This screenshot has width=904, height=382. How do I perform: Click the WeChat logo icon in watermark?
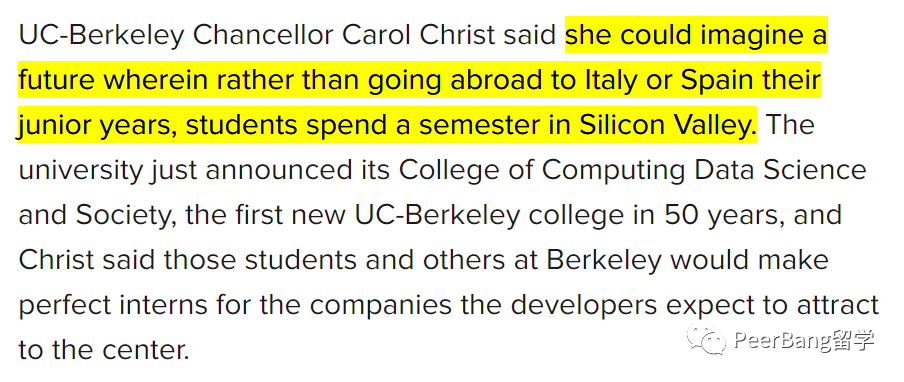(x=707, y=341)
